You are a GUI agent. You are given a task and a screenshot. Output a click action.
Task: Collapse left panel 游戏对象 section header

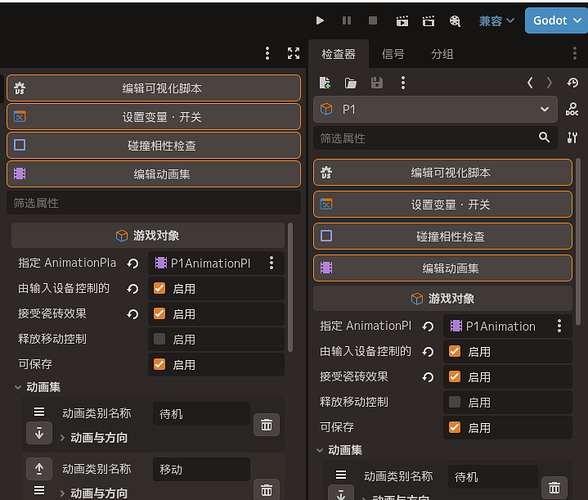[x=148, y=236]
